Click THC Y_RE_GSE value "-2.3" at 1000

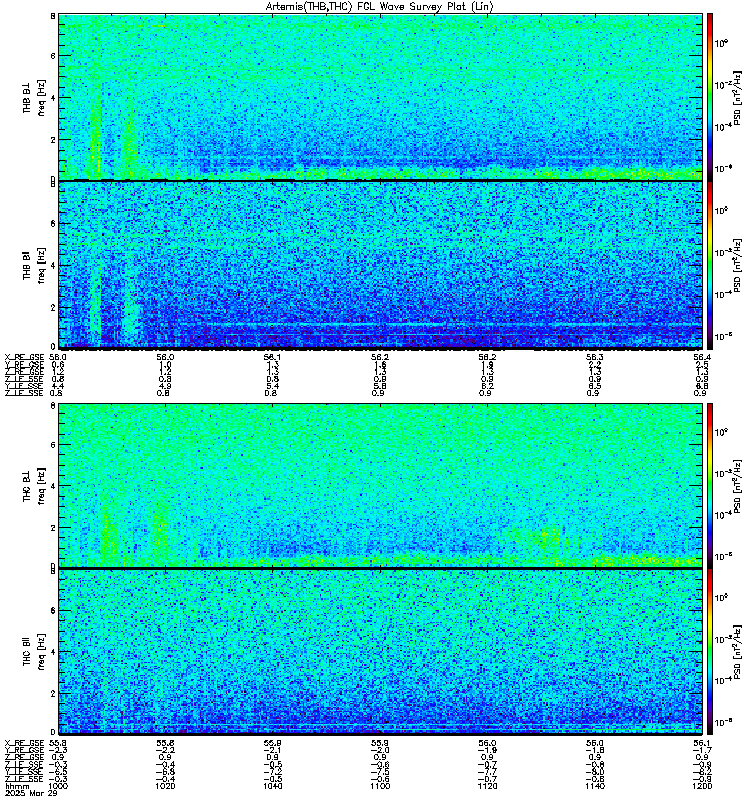click(x=58, y=750)
